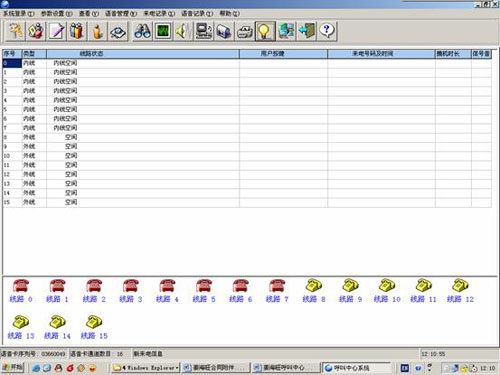Select table row number 10
This screenshot has width=500, height=375.
tap(247, 156)
